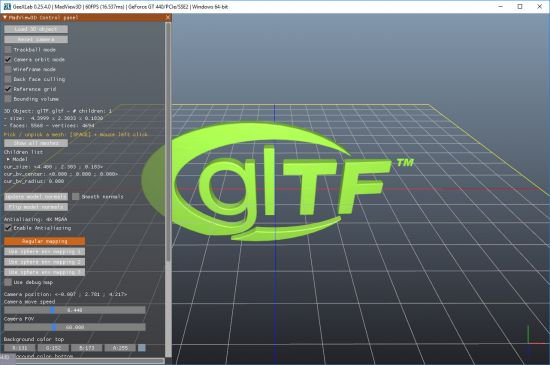This screenshot has height=365, width=550.
Task: Uncheck Camera orbit mode
Action: pyautogui.click(x=8, y=60)
